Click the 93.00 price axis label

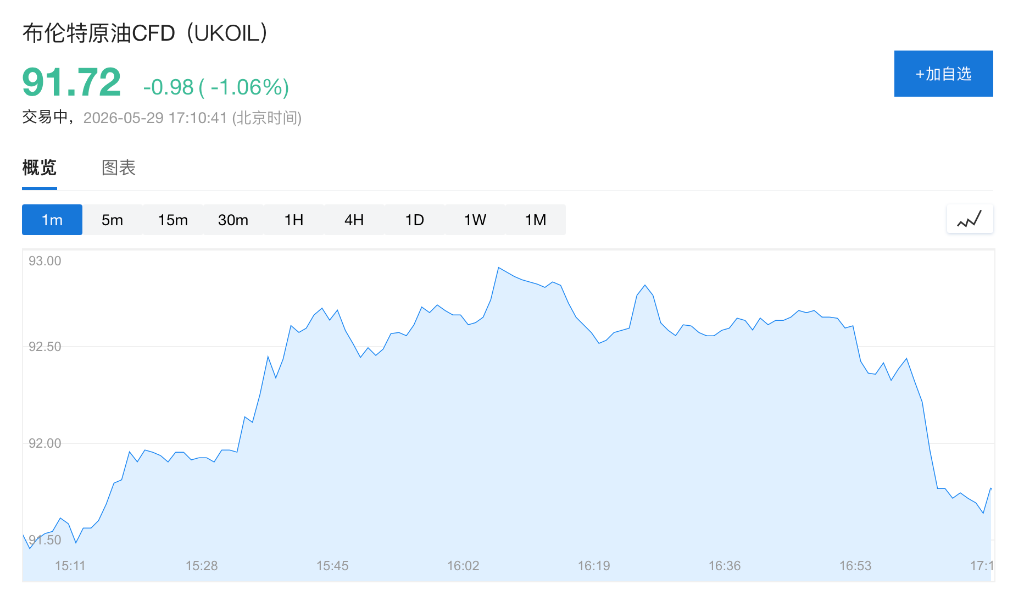pyautogui.click(x=44, y=261)
